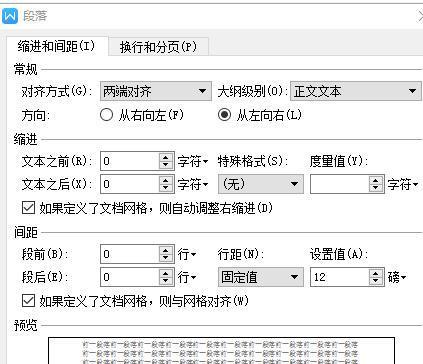Increase 段前 spacing with up arrow

tap(166, 251)
